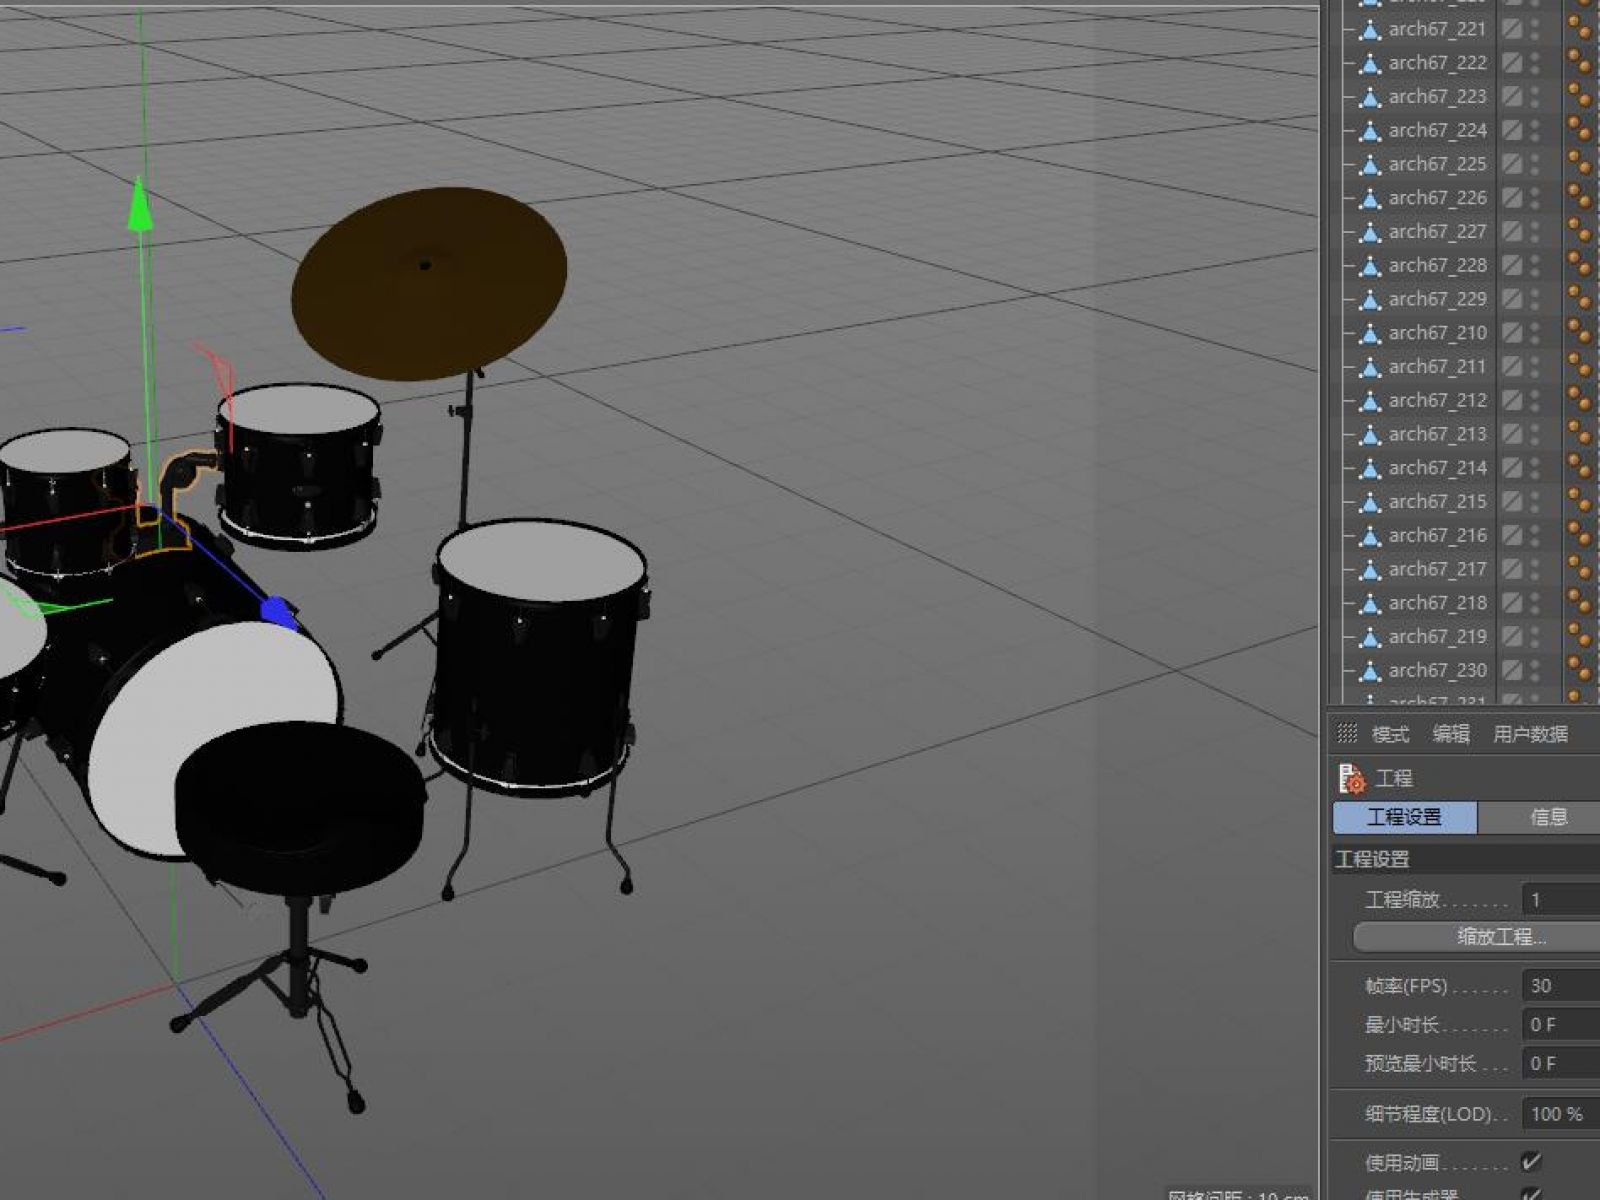Toggle visibility dots for arch67_213
Image resolution: width=1600 pixels, height=1200 pixels.
[x=1536, y=434]
